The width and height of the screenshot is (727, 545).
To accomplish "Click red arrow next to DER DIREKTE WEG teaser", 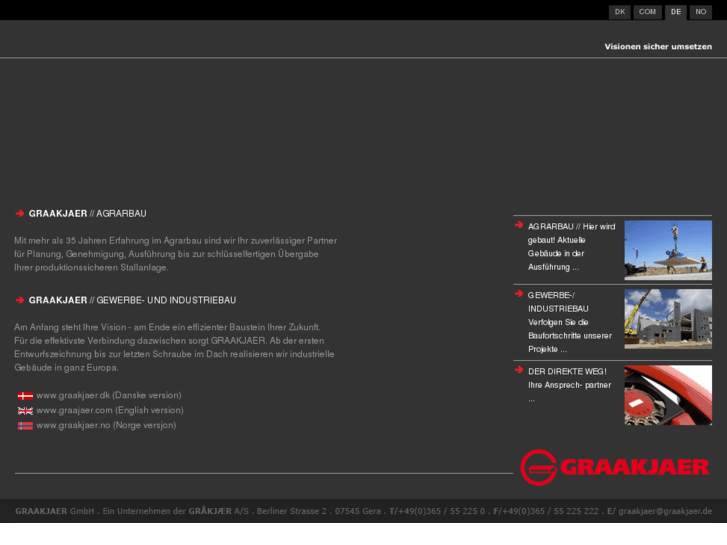I will 519,370.
